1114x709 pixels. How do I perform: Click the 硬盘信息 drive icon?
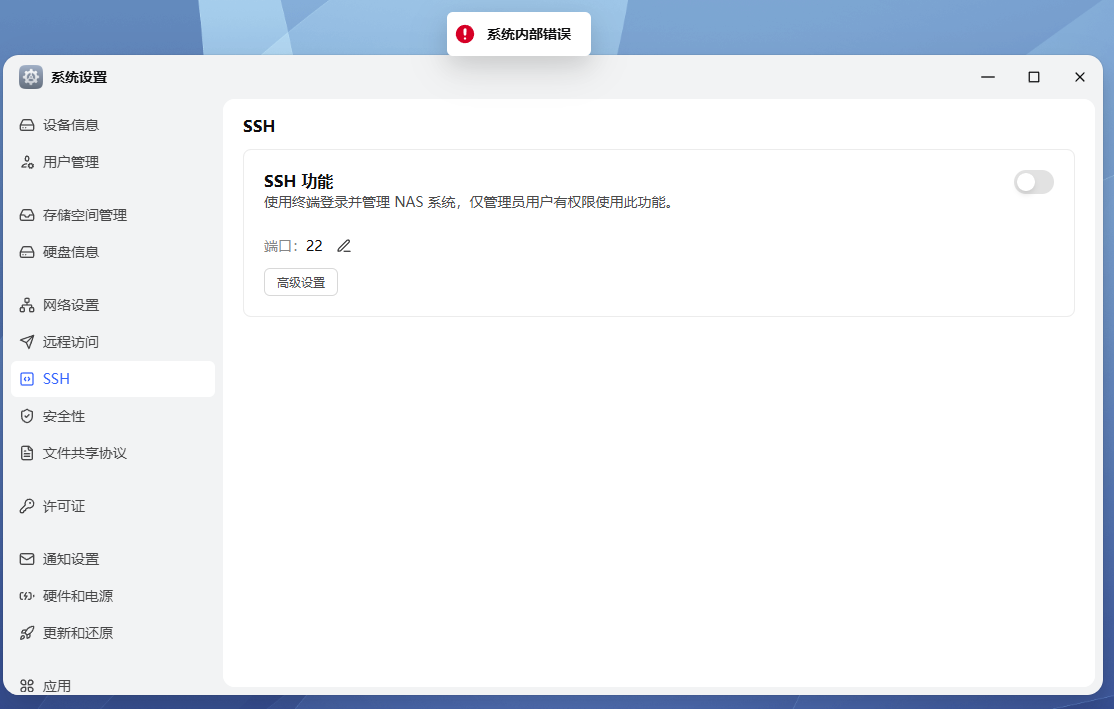coord(27,251)
